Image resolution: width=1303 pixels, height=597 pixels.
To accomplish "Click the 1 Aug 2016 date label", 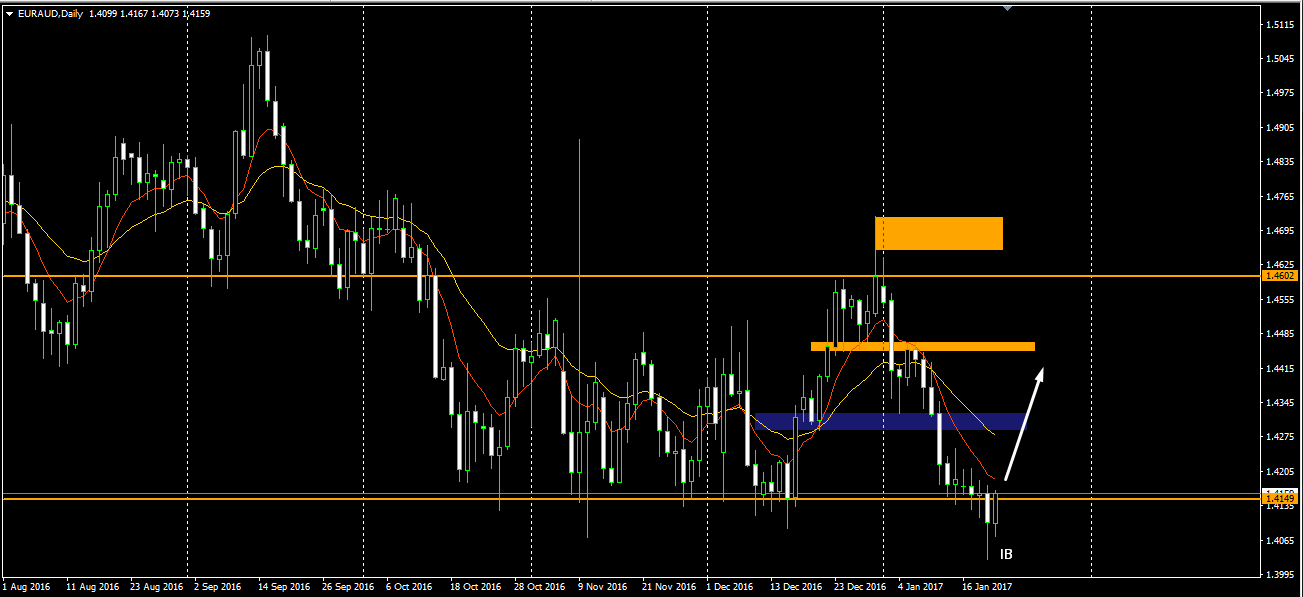I will pos(27,587).
